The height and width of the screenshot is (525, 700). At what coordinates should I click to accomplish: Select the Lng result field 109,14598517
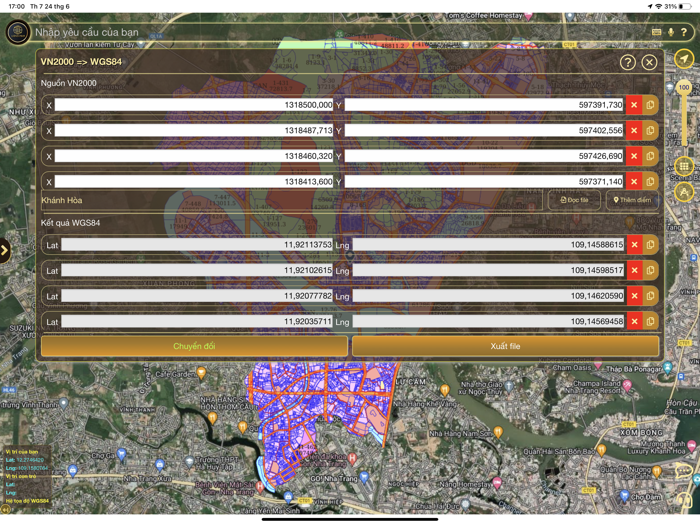[488, 270]
